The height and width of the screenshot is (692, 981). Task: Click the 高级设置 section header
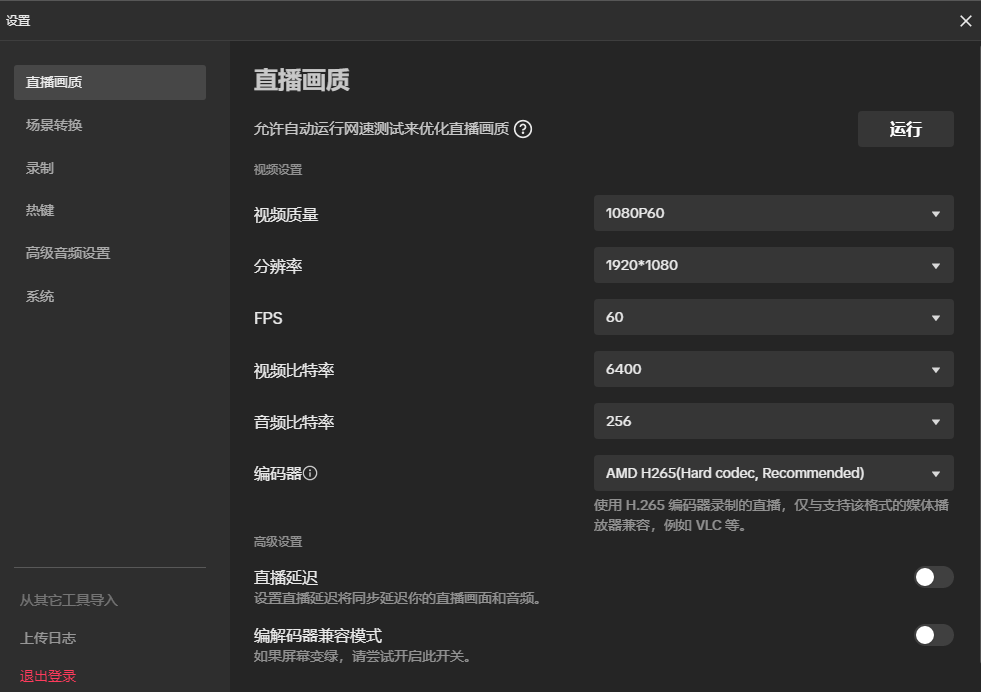(278, 542)
